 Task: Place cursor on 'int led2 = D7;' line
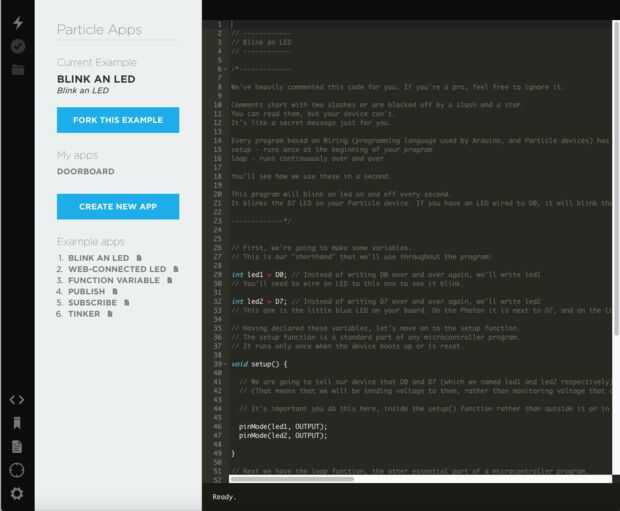coord(260,301)
